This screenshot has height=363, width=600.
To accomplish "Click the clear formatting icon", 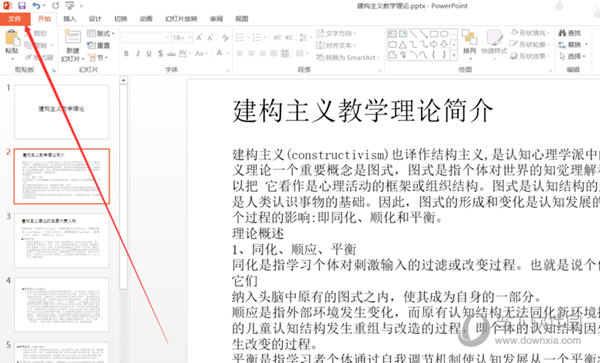I will pyautogui.click(x=226, y=37).
